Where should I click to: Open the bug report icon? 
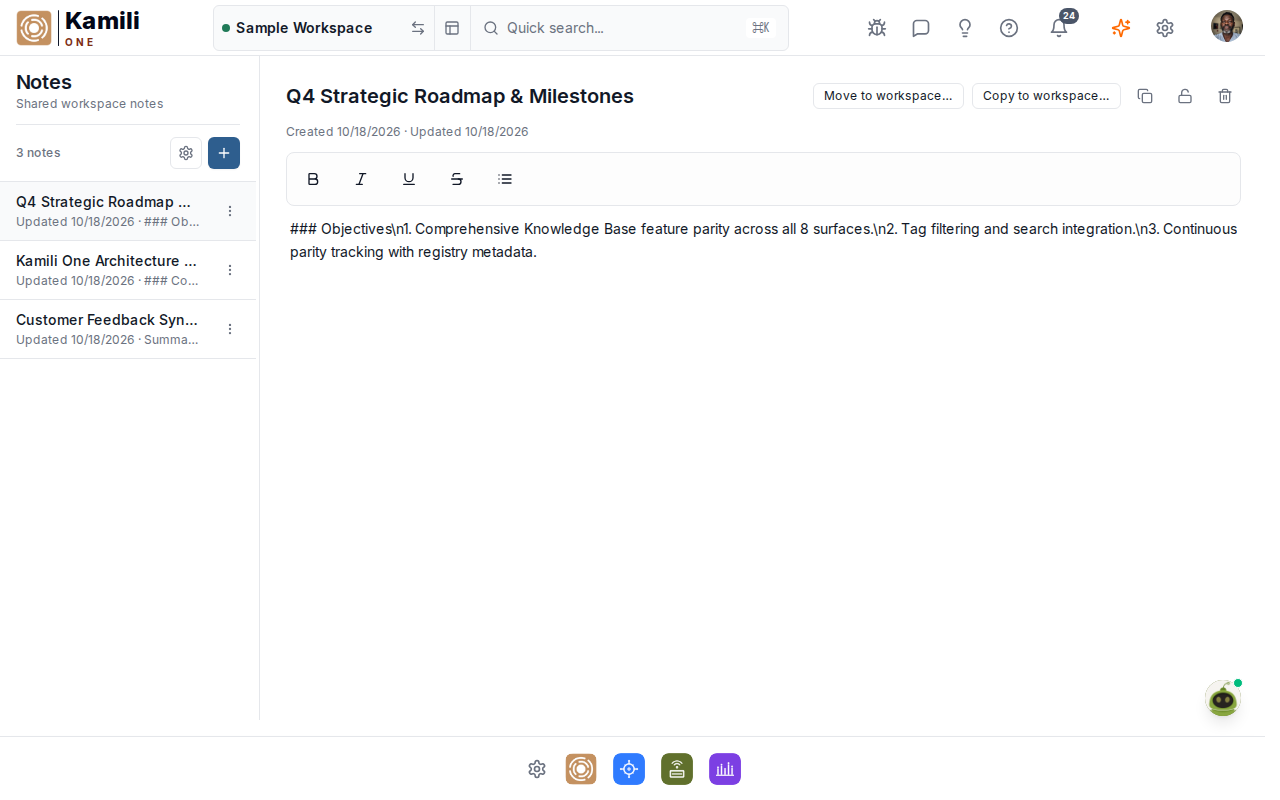[877, 28]
